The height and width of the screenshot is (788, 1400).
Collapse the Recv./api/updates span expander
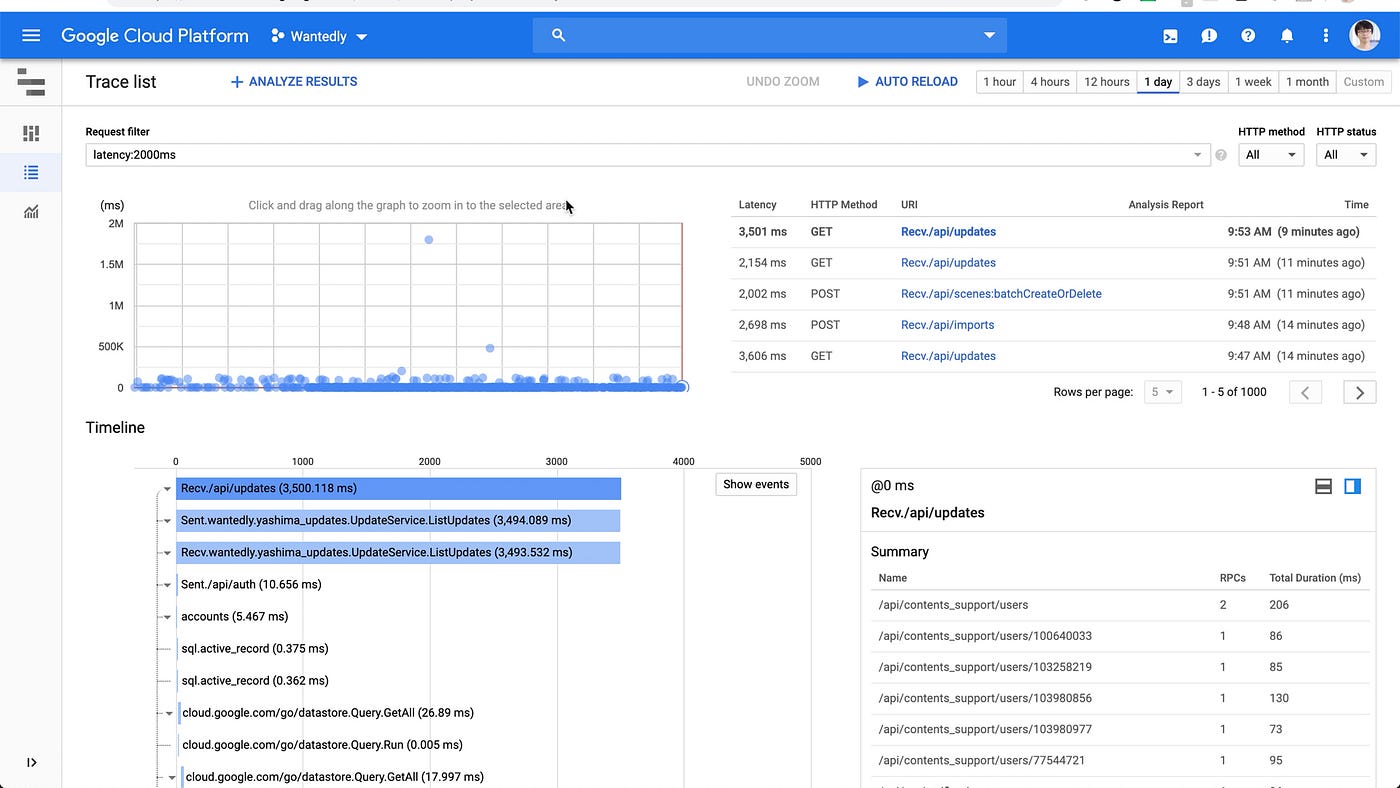pos(167,489)
